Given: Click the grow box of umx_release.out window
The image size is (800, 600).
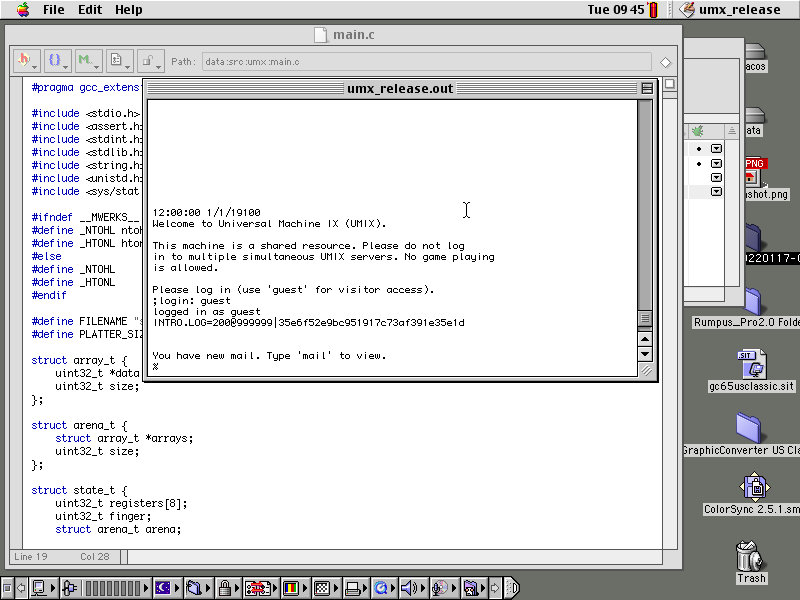Looking at the screenshot, I should pos(646,370).
